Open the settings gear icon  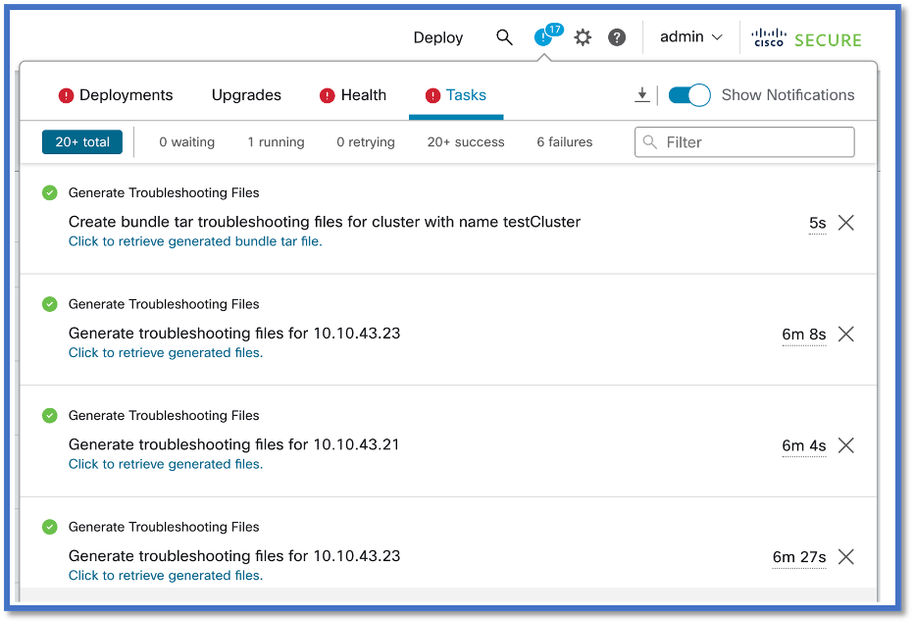582,37
